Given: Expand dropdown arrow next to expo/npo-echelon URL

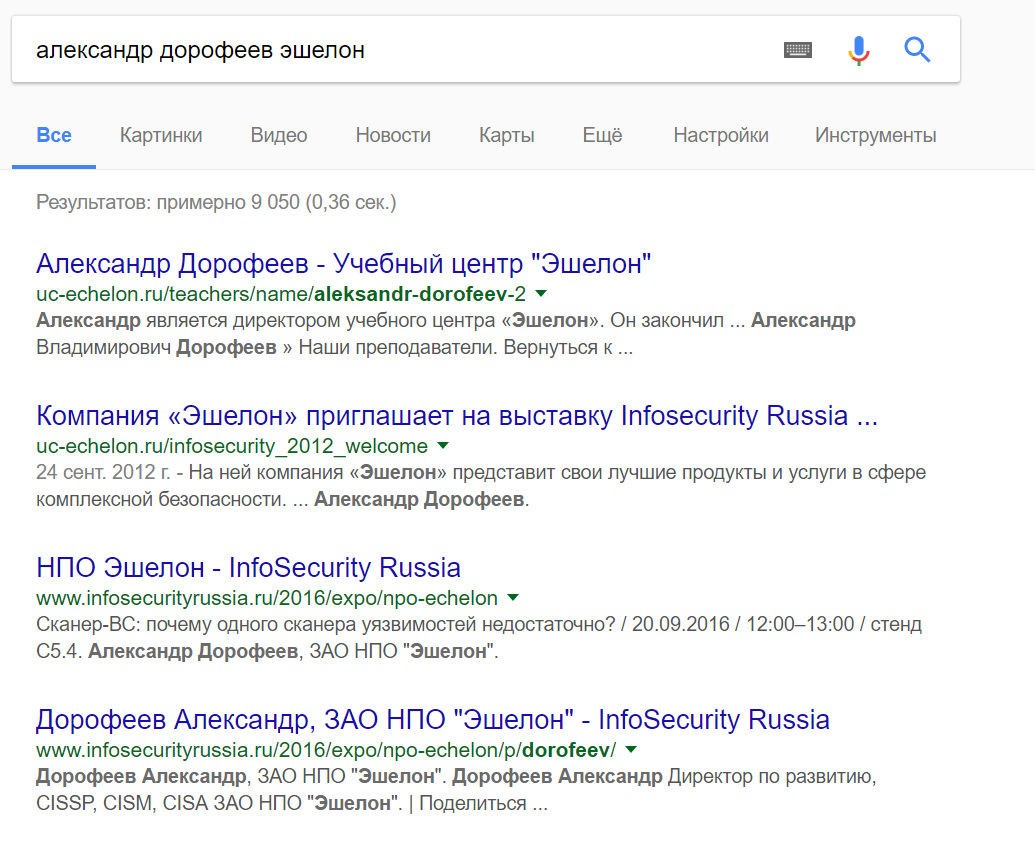Looking at the screenshot, I should click(513, 598).
